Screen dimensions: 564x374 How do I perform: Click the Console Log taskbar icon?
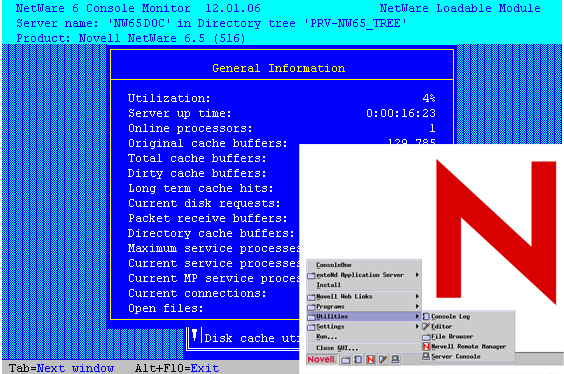click(358, 360)
